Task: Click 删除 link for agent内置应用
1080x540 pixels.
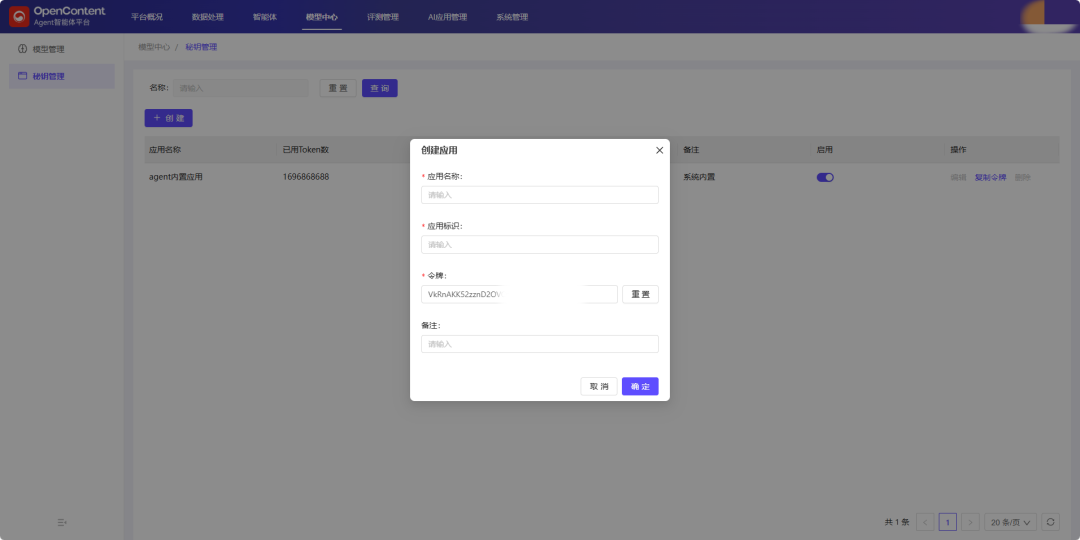Action: (1023, 177)
